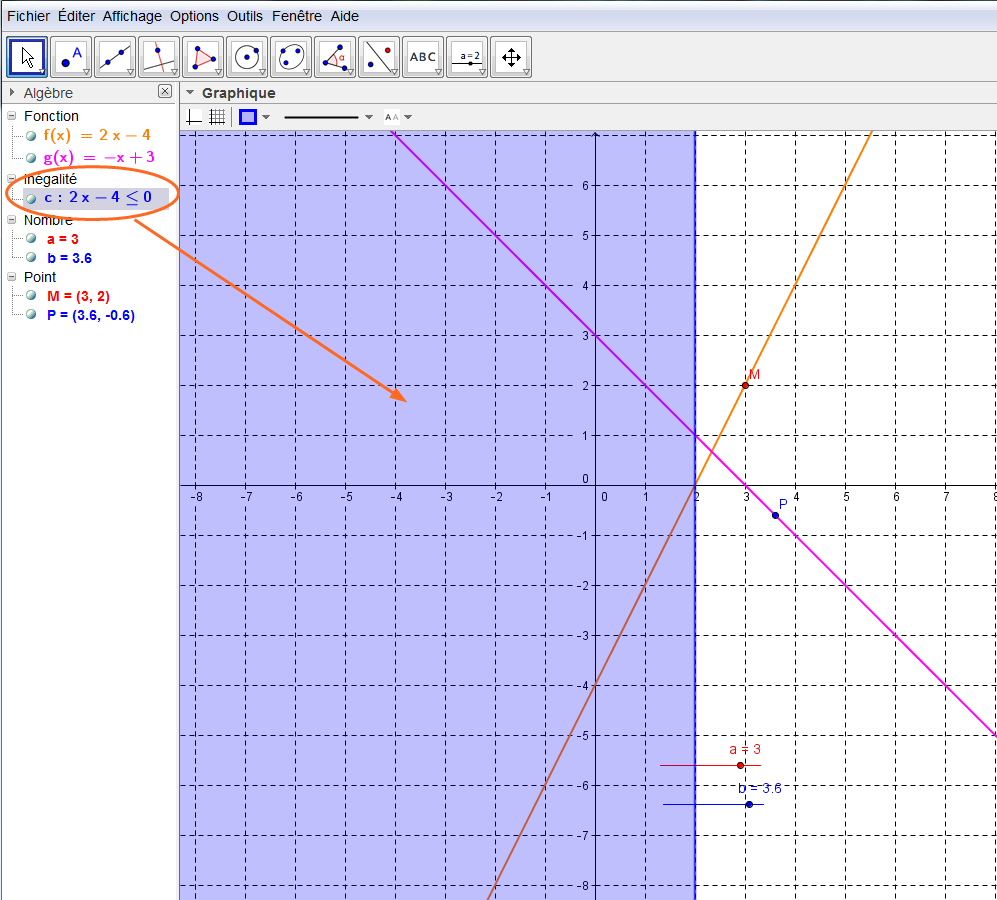Select the New Point tool
This screenshot has height=900, width=997.
click(x=71, y=57)
